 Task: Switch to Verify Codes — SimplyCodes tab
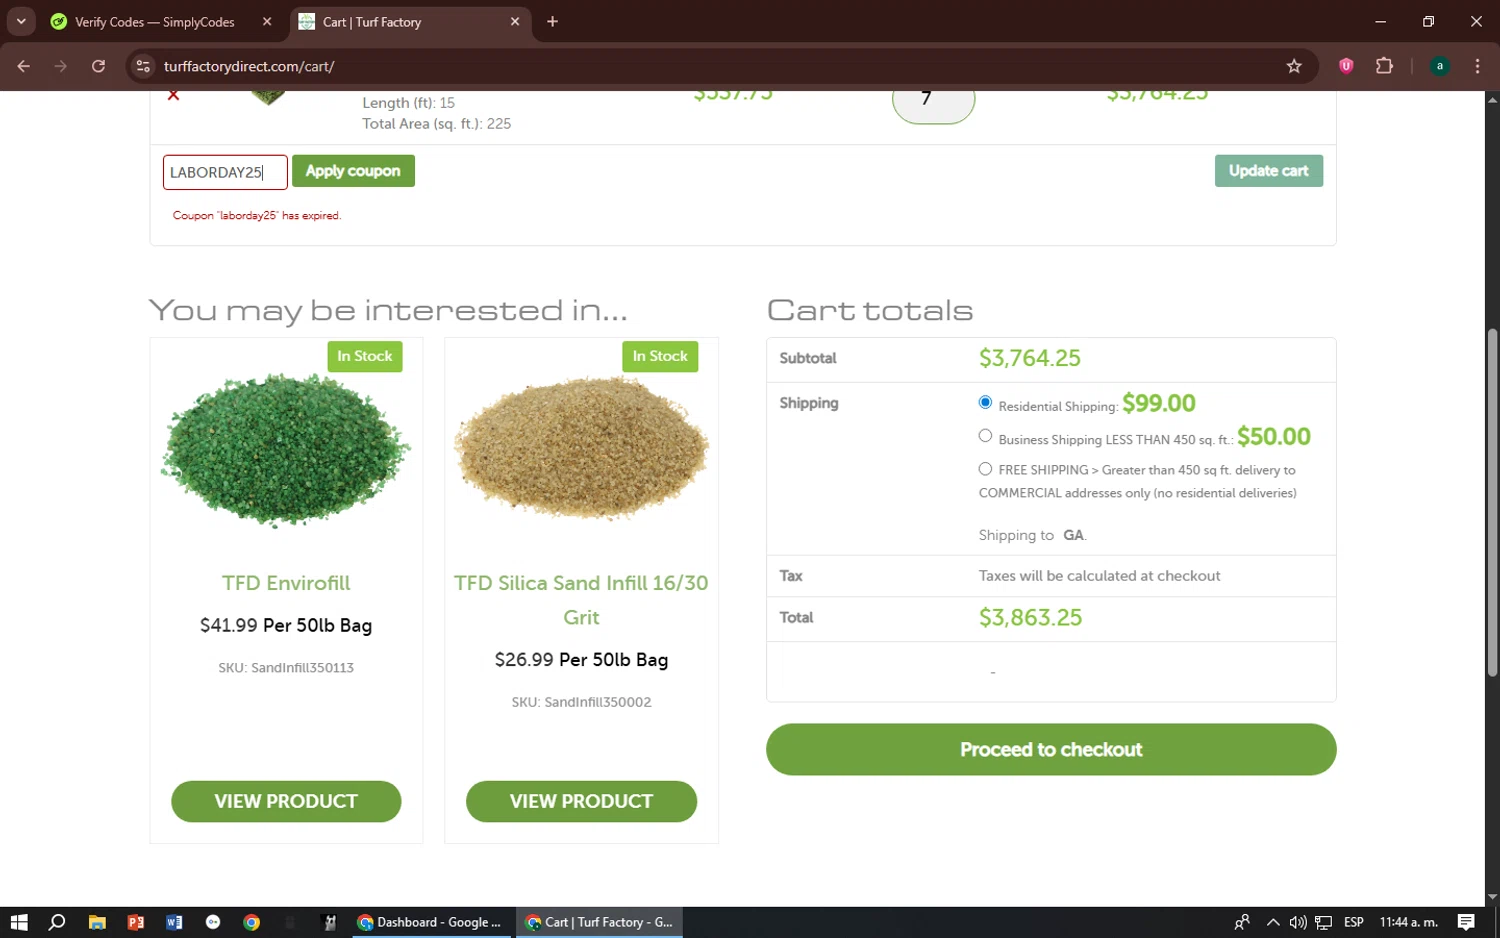tap(154, 21)
